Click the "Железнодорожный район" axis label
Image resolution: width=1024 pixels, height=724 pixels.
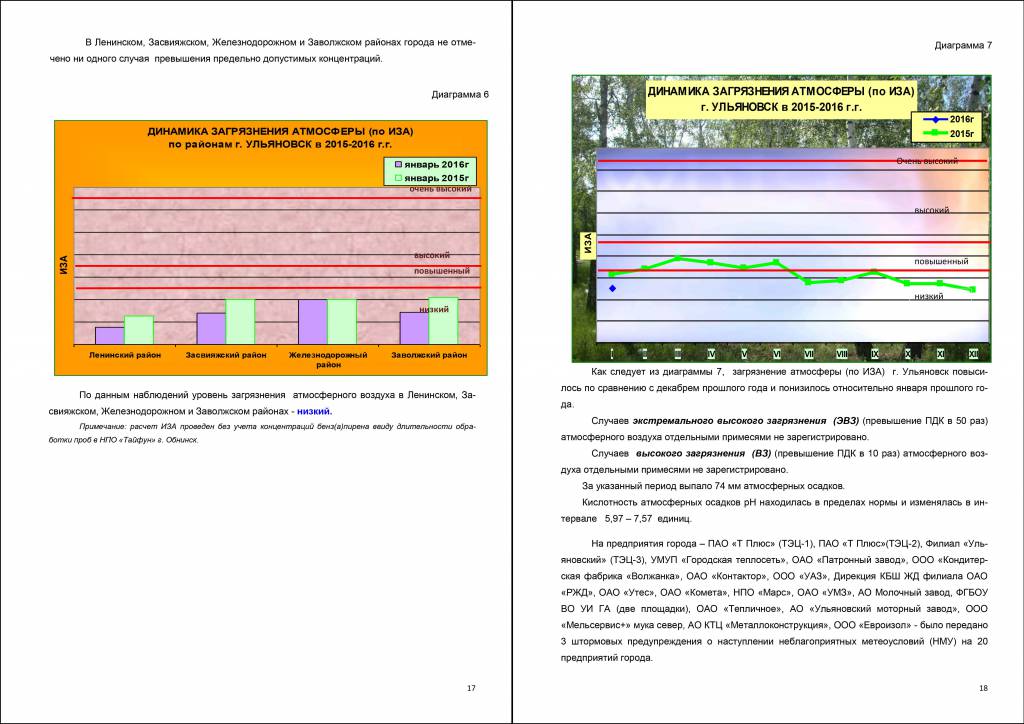pos(328,360)
